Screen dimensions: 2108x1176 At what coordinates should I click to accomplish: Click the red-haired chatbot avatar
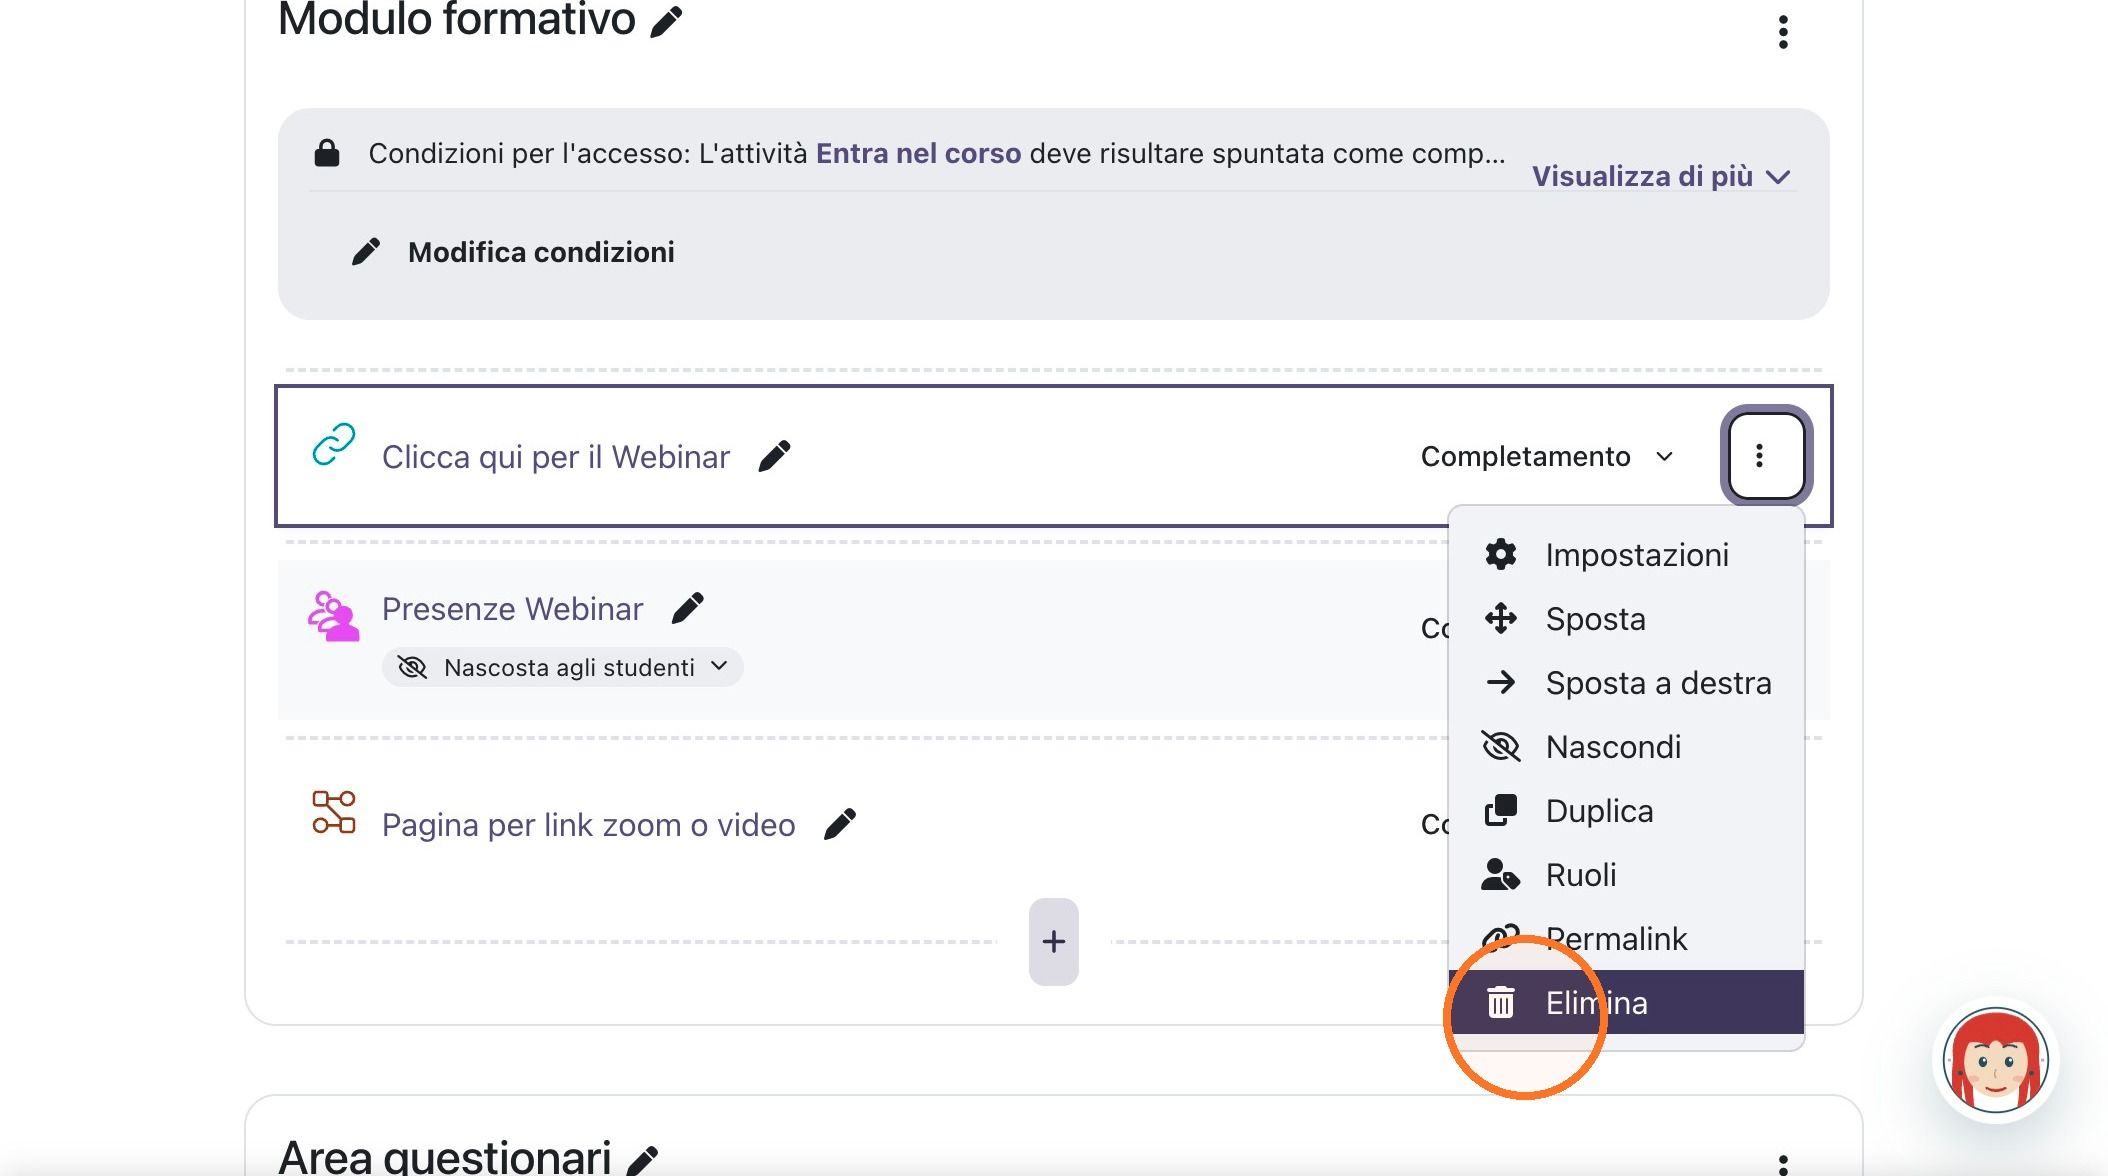tap(1996, 1061)
